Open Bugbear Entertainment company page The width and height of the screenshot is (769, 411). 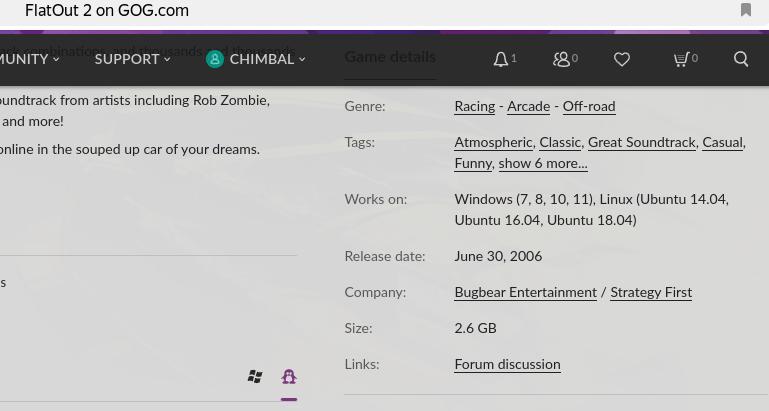tap(525, 293)
